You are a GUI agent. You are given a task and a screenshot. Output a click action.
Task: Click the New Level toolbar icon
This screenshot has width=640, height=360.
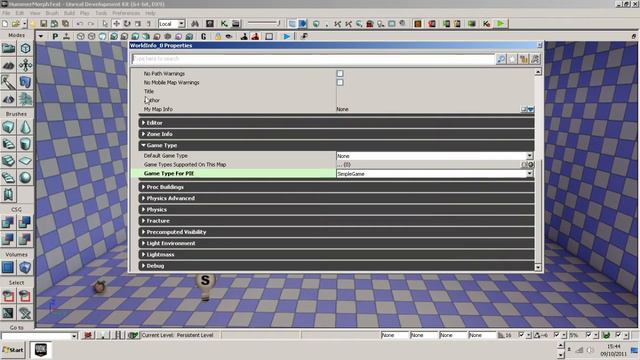[x=5, y=24]
